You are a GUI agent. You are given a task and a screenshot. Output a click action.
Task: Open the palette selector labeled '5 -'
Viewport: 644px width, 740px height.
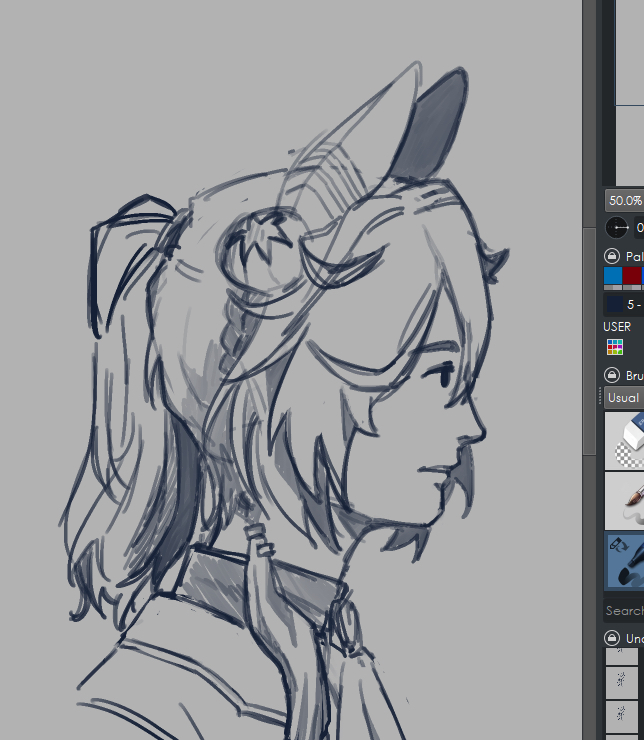(x=634, y=304)
